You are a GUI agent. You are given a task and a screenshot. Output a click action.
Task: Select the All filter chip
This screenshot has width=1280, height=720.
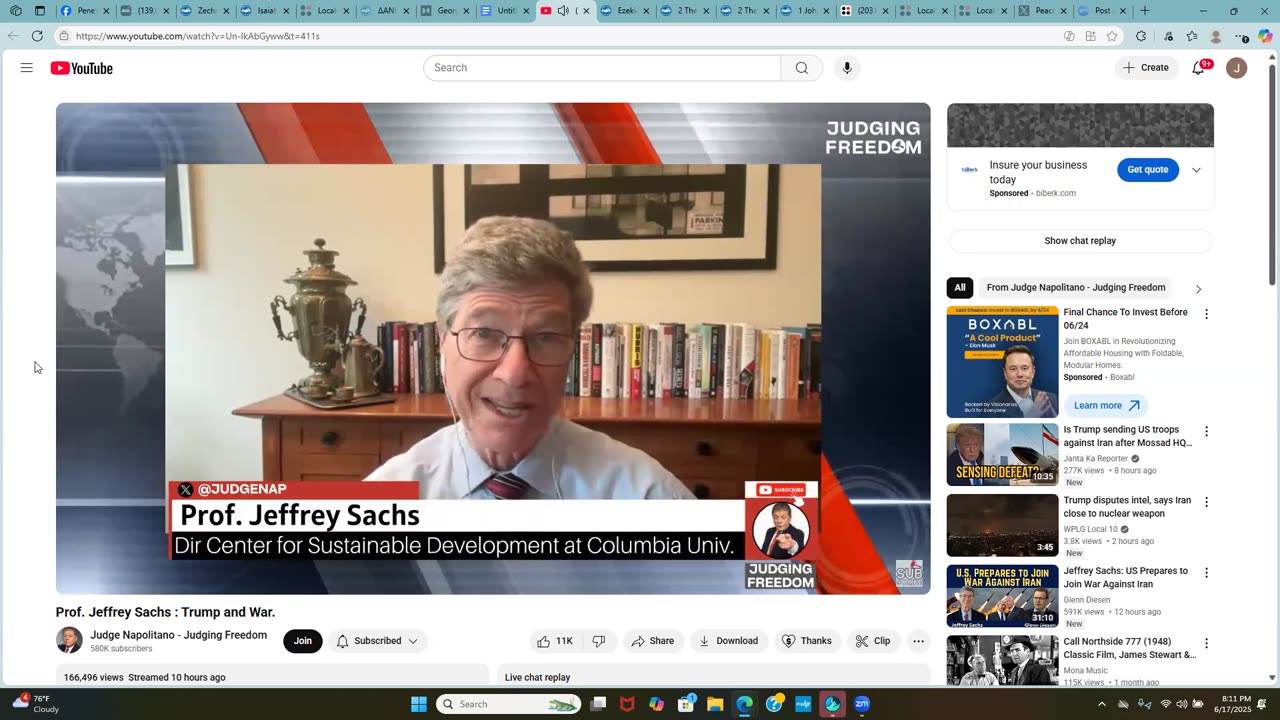tap(959, 288)
